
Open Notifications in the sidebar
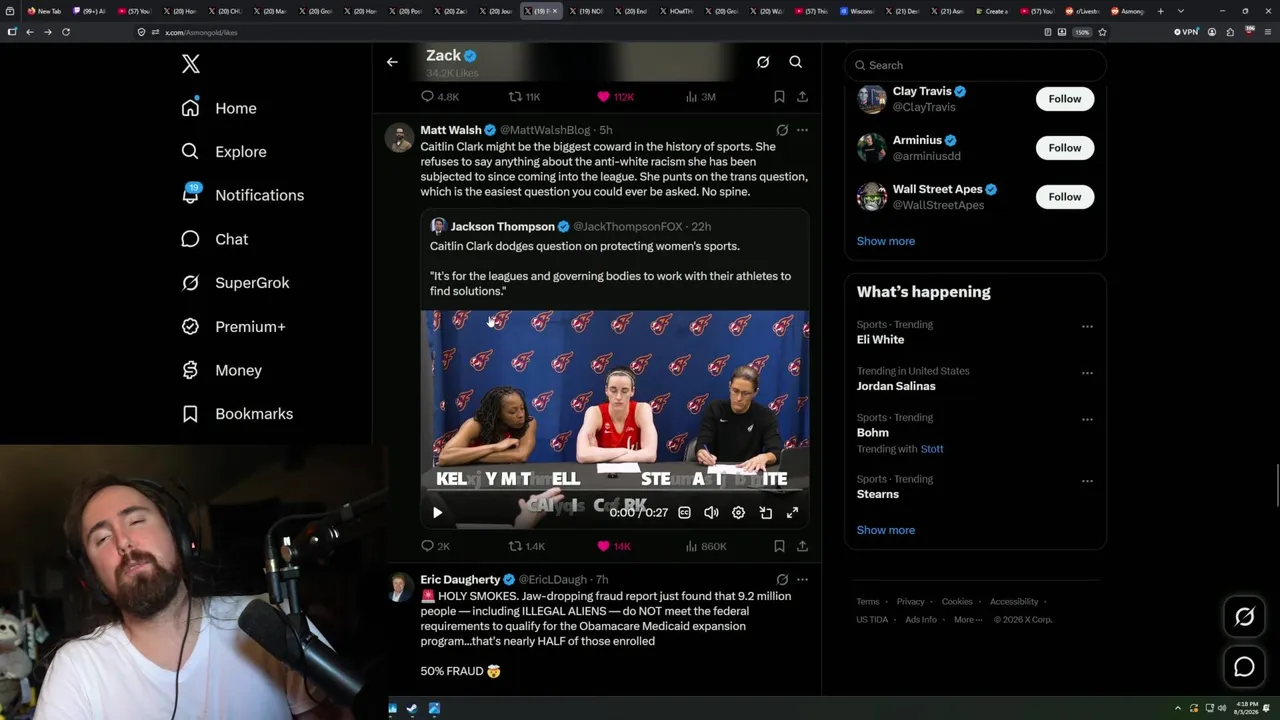pyautogui.click(x=243, y=195)
